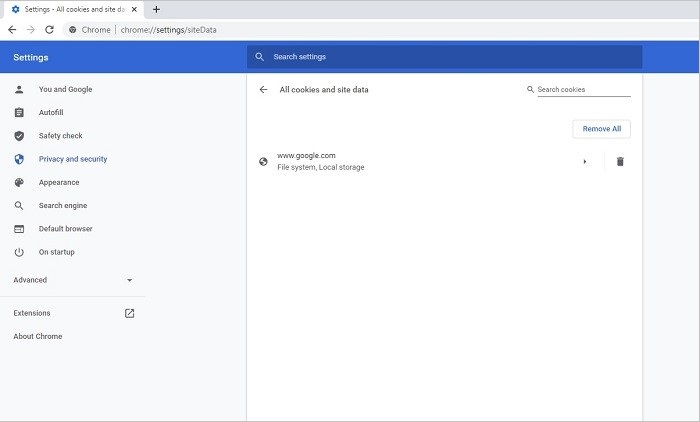
Task: Click the Privacy and security shield icon
Action: coord(19,159)
